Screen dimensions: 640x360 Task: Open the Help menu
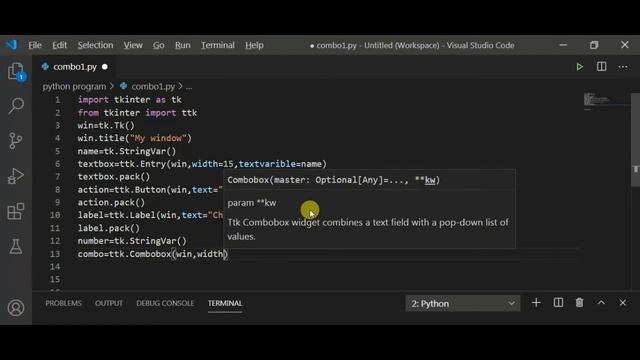254,45
